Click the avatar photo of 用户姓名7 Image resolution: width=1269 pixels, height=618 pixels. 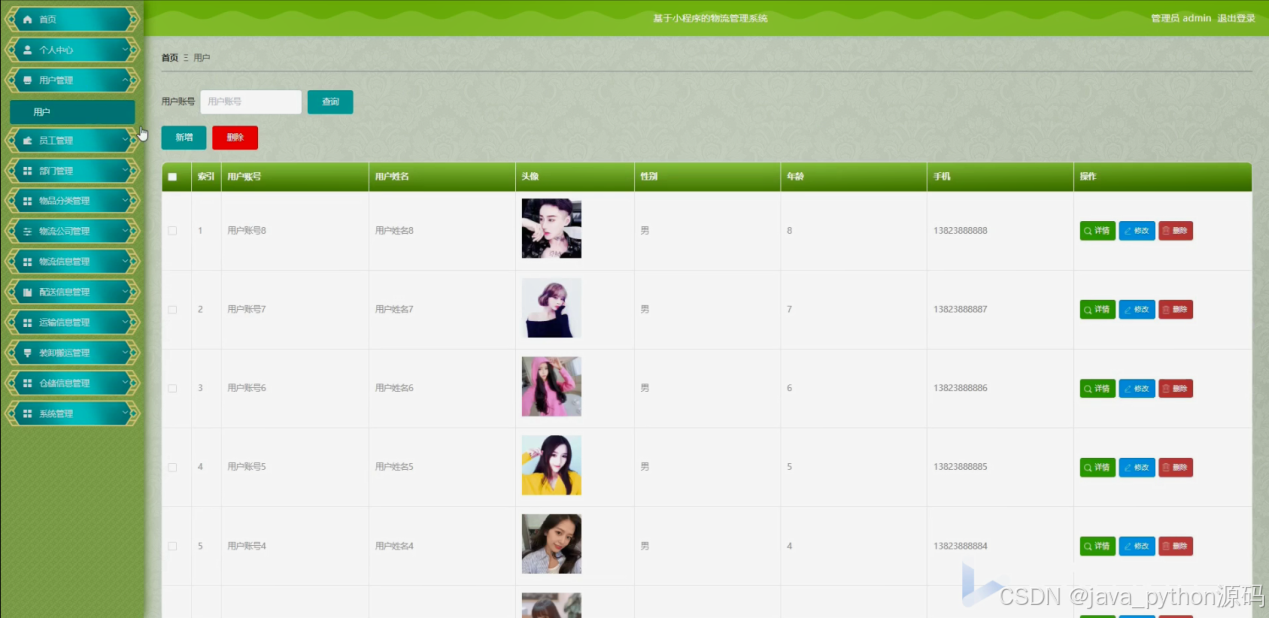[x=551, y=308]
